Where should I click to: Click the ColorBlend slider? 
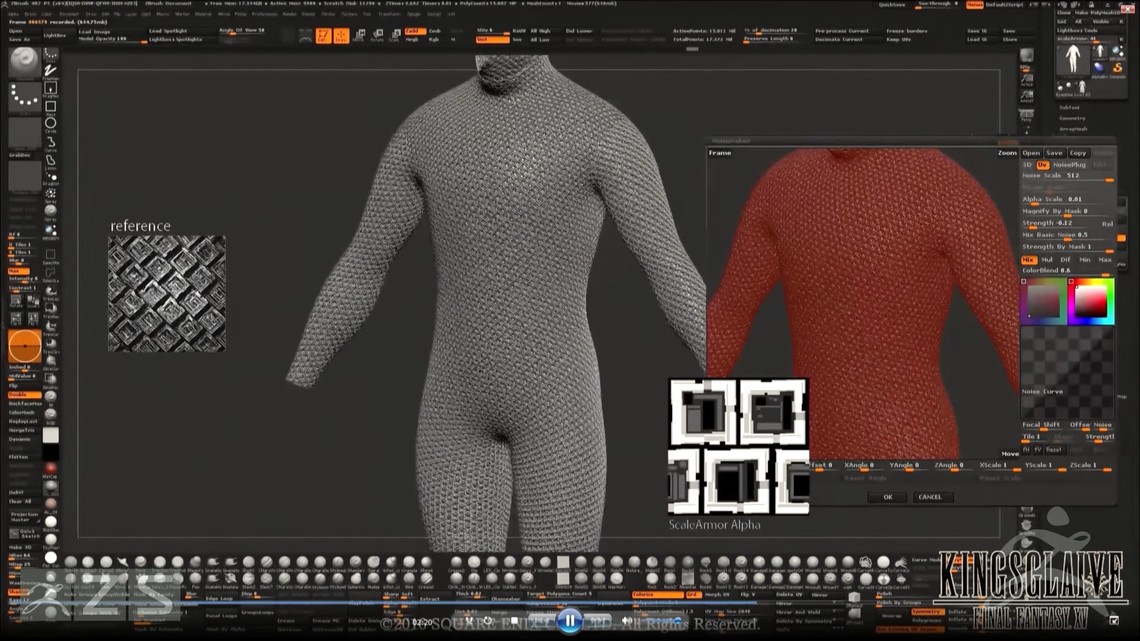click(1067, 270)
